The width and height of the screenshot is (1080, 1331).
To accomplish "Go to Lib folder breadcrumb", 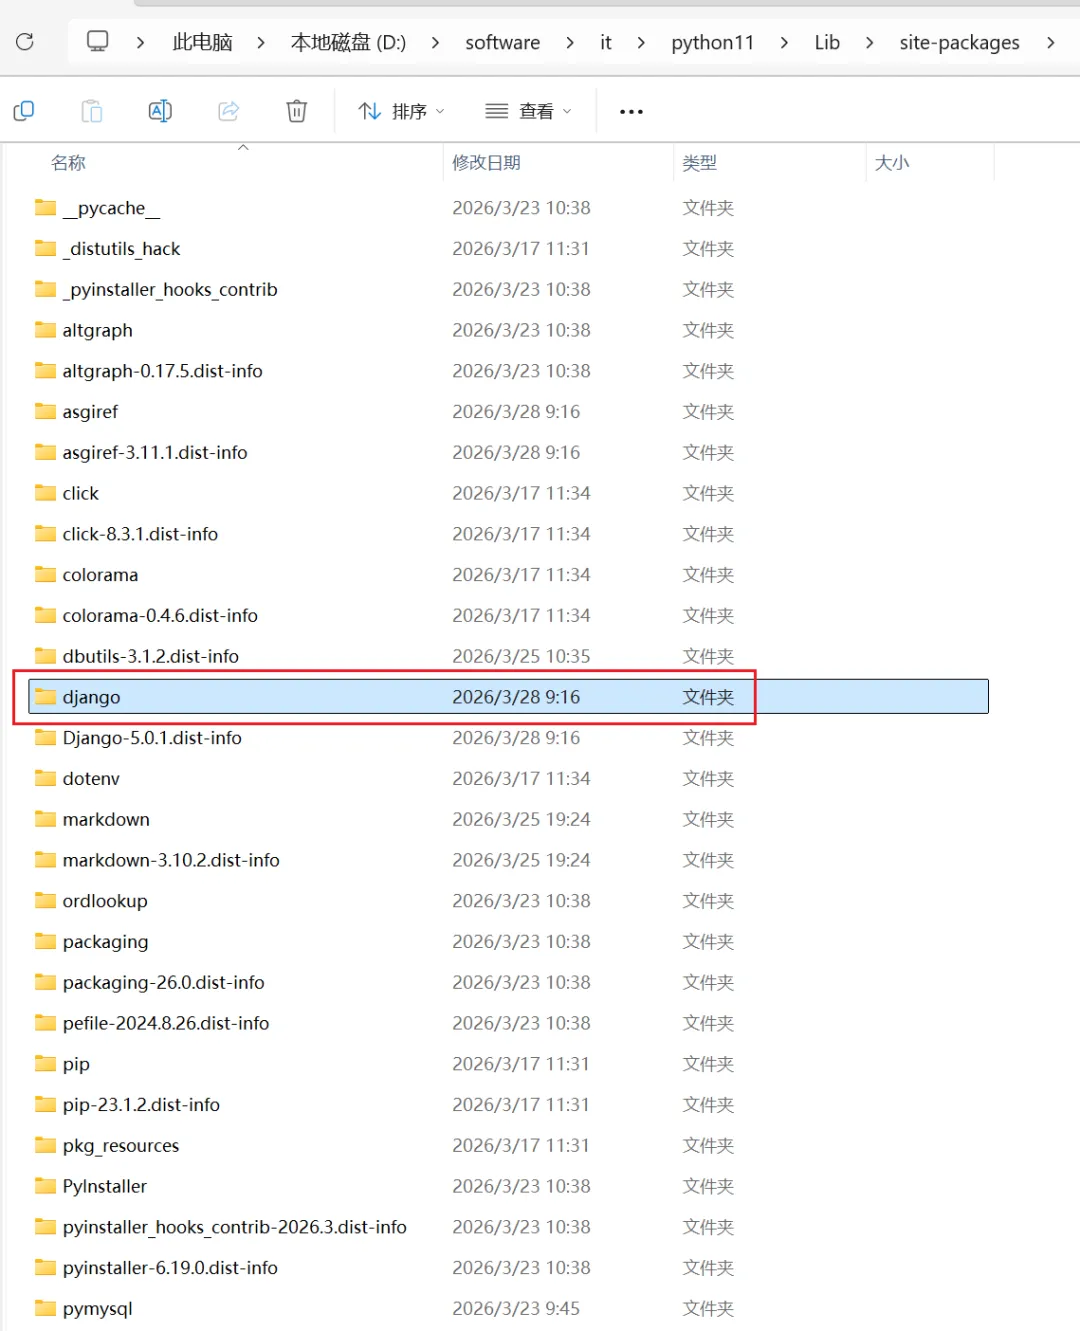I will [x=827, y=42].
